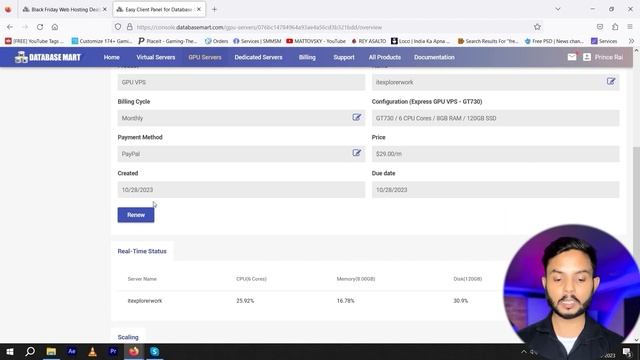Open a new tab with plus button
Viewport: 640px width, 360px height.
[214, 9]
